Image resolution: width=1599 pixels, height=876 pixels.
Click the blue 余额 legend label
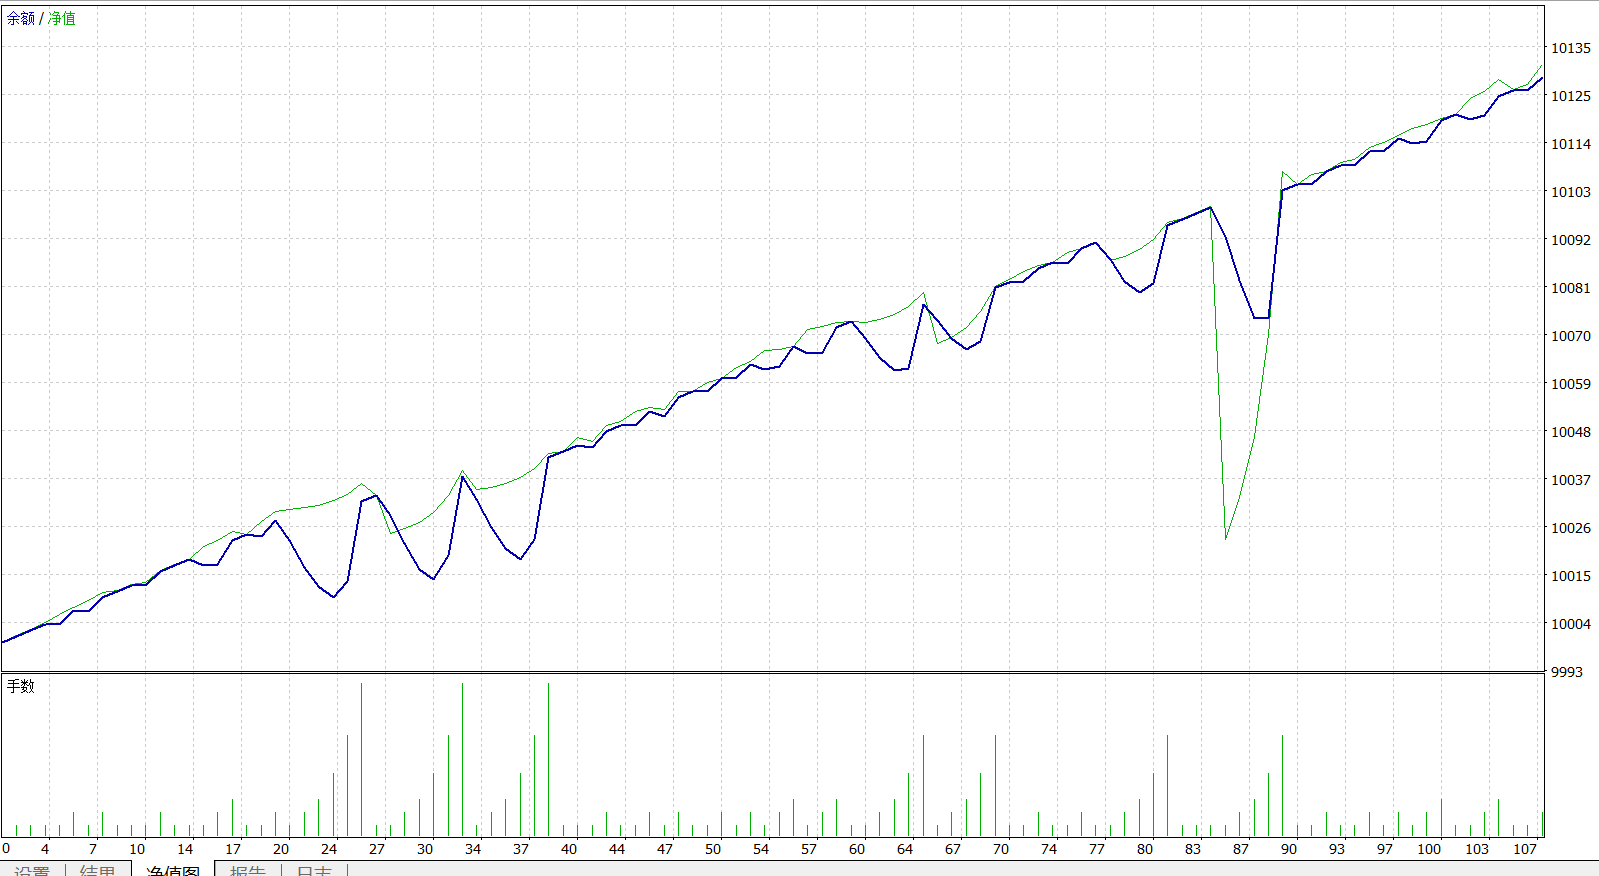click(x=21, y=18)
